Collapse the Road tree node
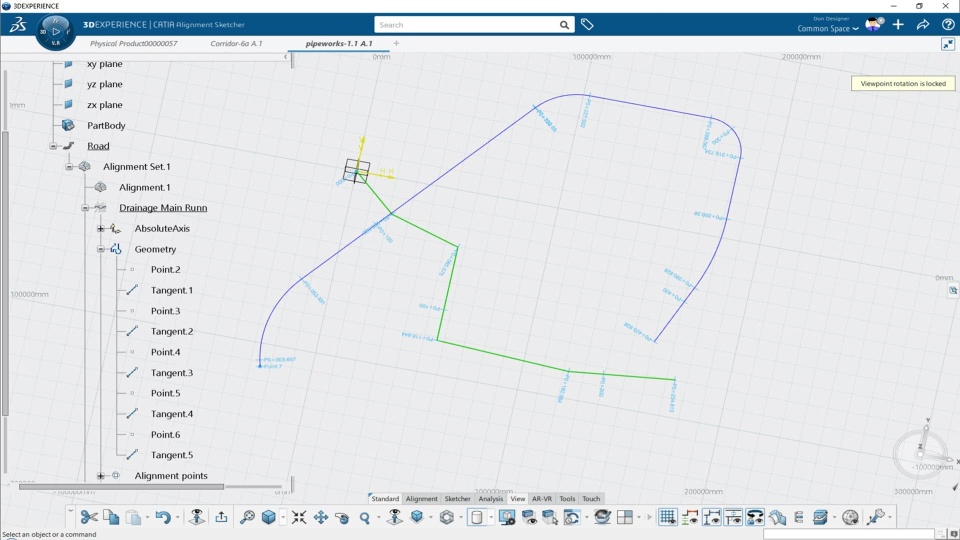 click(x=53, y=146)
